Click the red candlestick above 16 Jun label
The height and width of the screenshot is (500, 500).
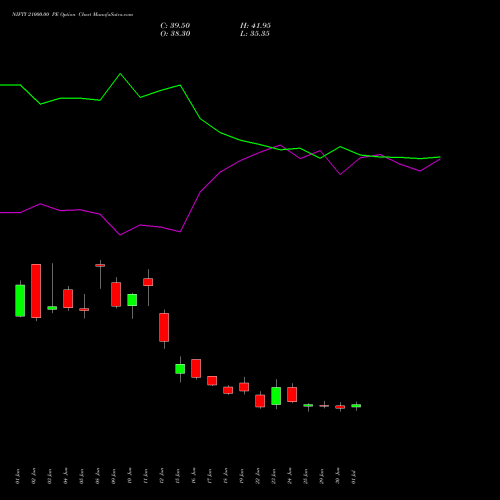[196, 368]
